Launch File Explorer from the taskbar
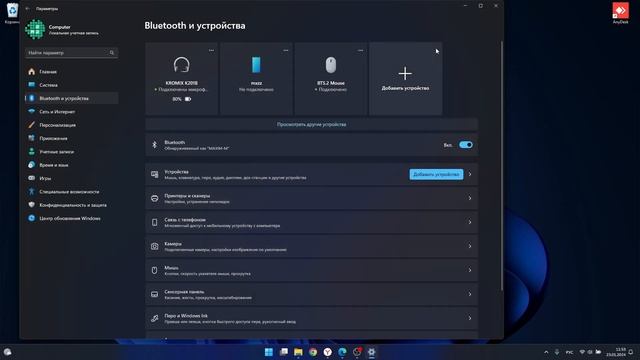Image resolution: width=640 pixels, height=360 pixels. pos(298,352)
